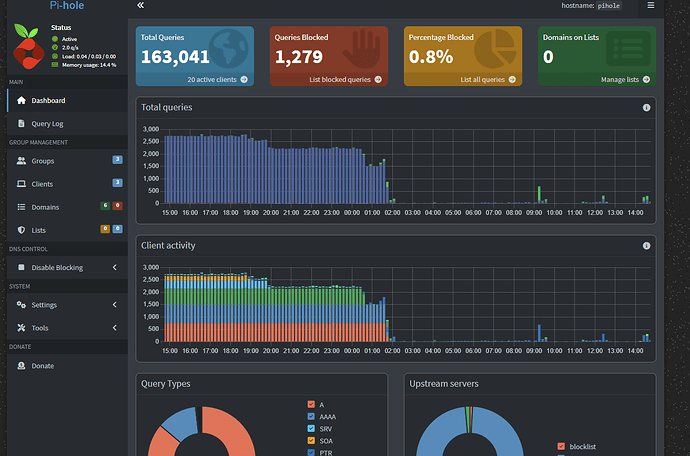Click the Groups count badge
The width and height of the screenshot is (690, 456).
pos(117,160)
